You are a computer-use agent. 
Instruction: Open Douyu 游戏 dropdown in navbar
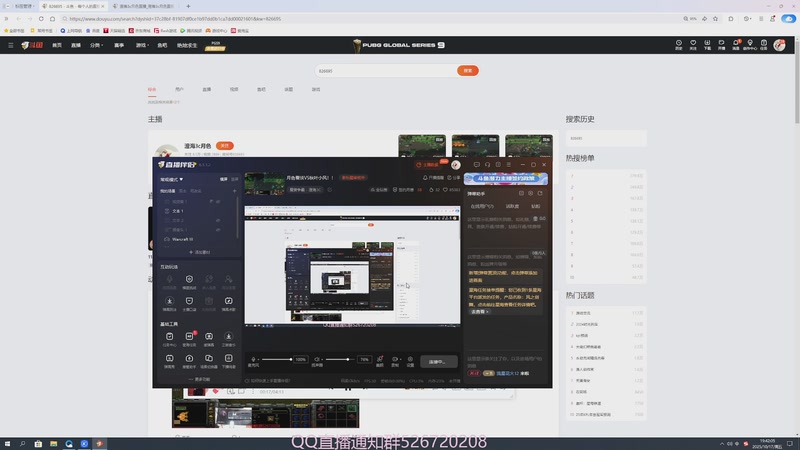point(142,45)
